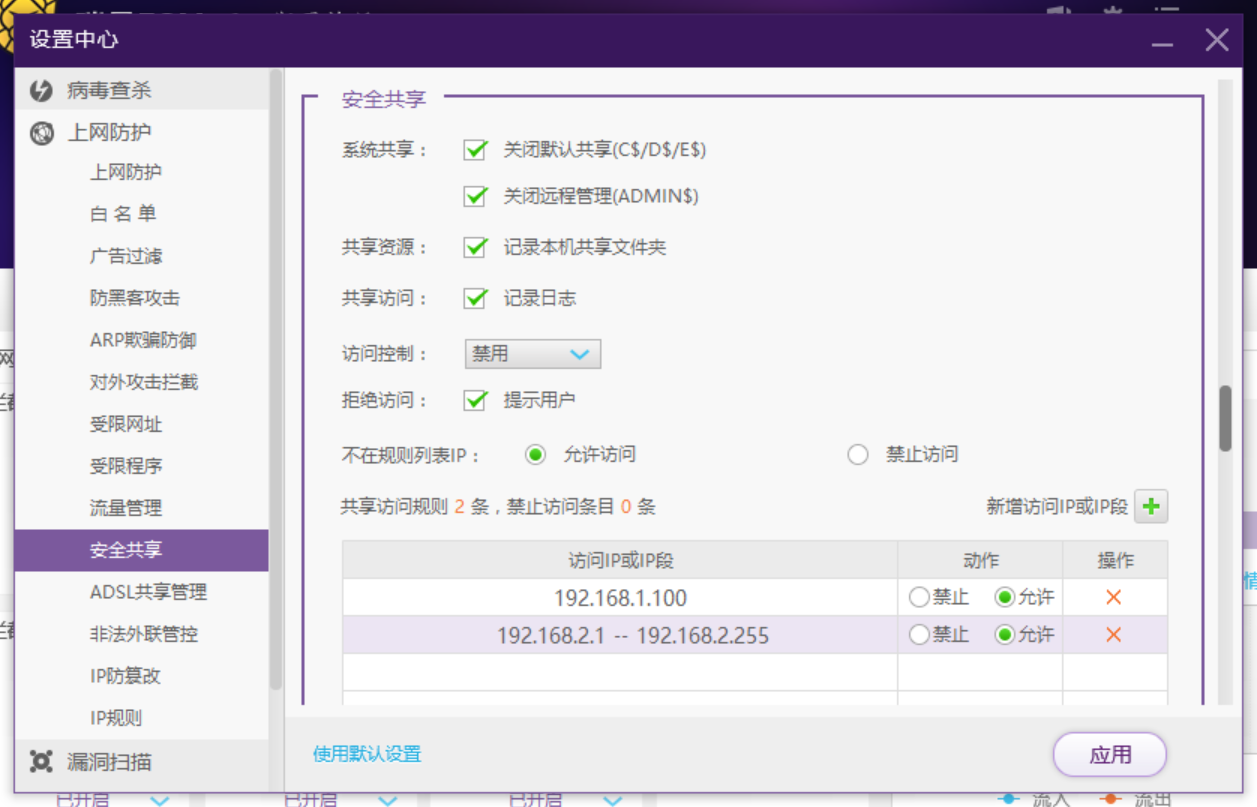Delete the 192.168.2.1 -- 192.168.2.255 rule with the X

click(1113, 635)
